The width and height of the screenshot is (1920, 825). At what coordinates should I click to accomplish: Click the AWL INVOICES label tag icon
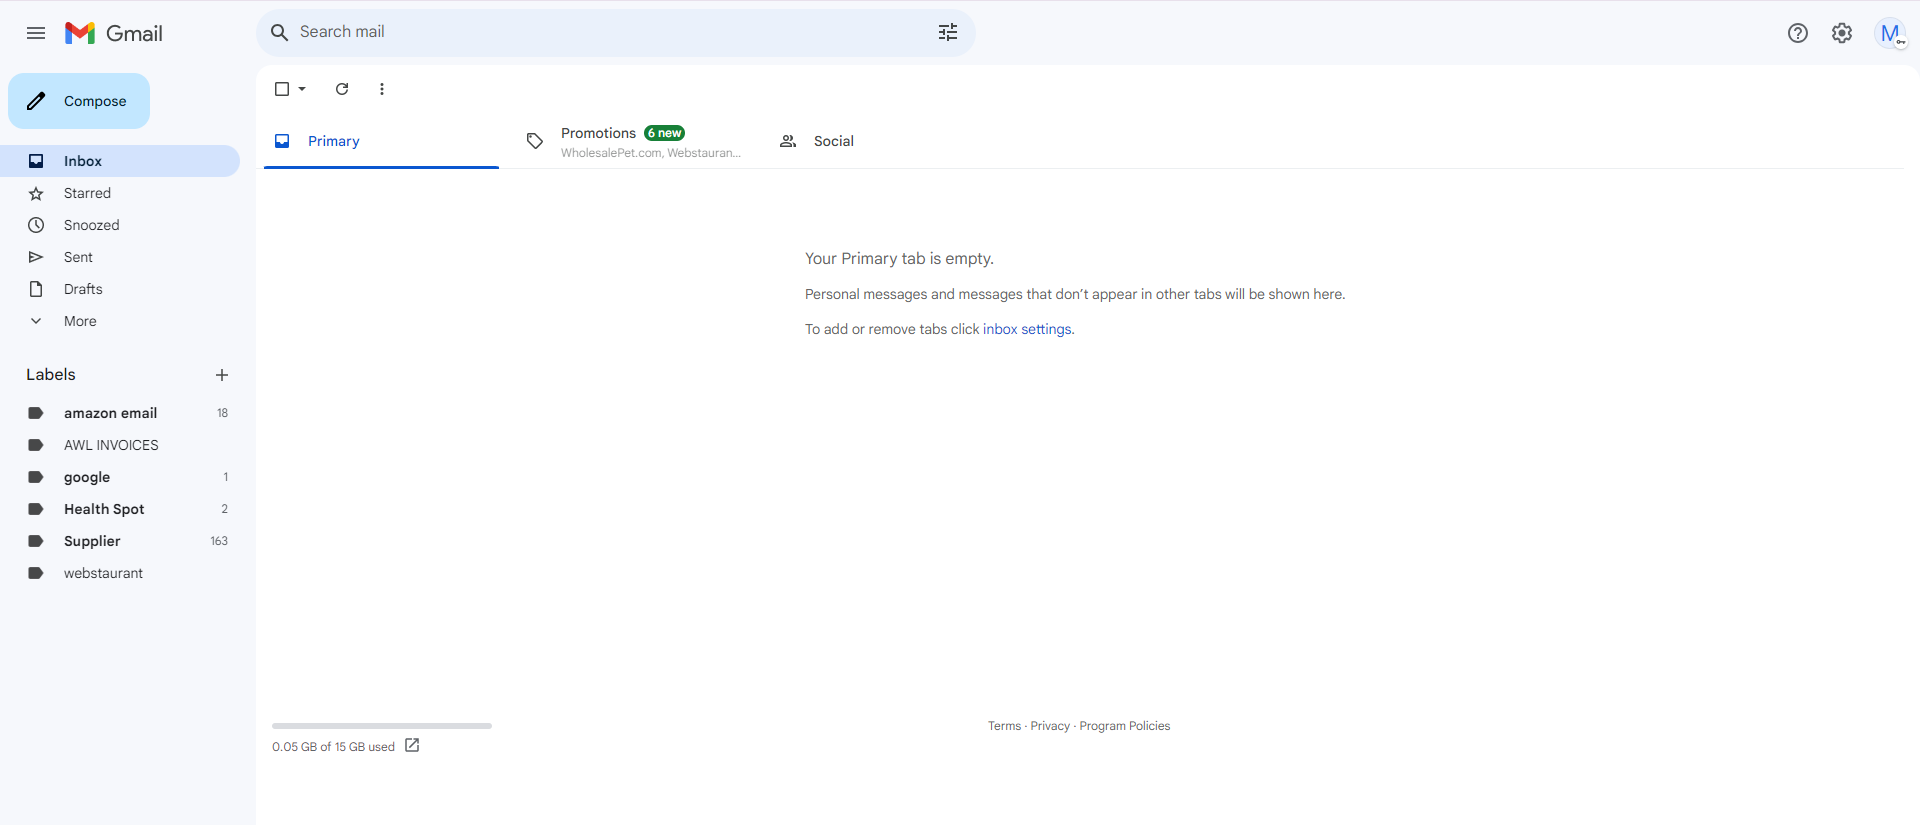click(x=36, y=445)
